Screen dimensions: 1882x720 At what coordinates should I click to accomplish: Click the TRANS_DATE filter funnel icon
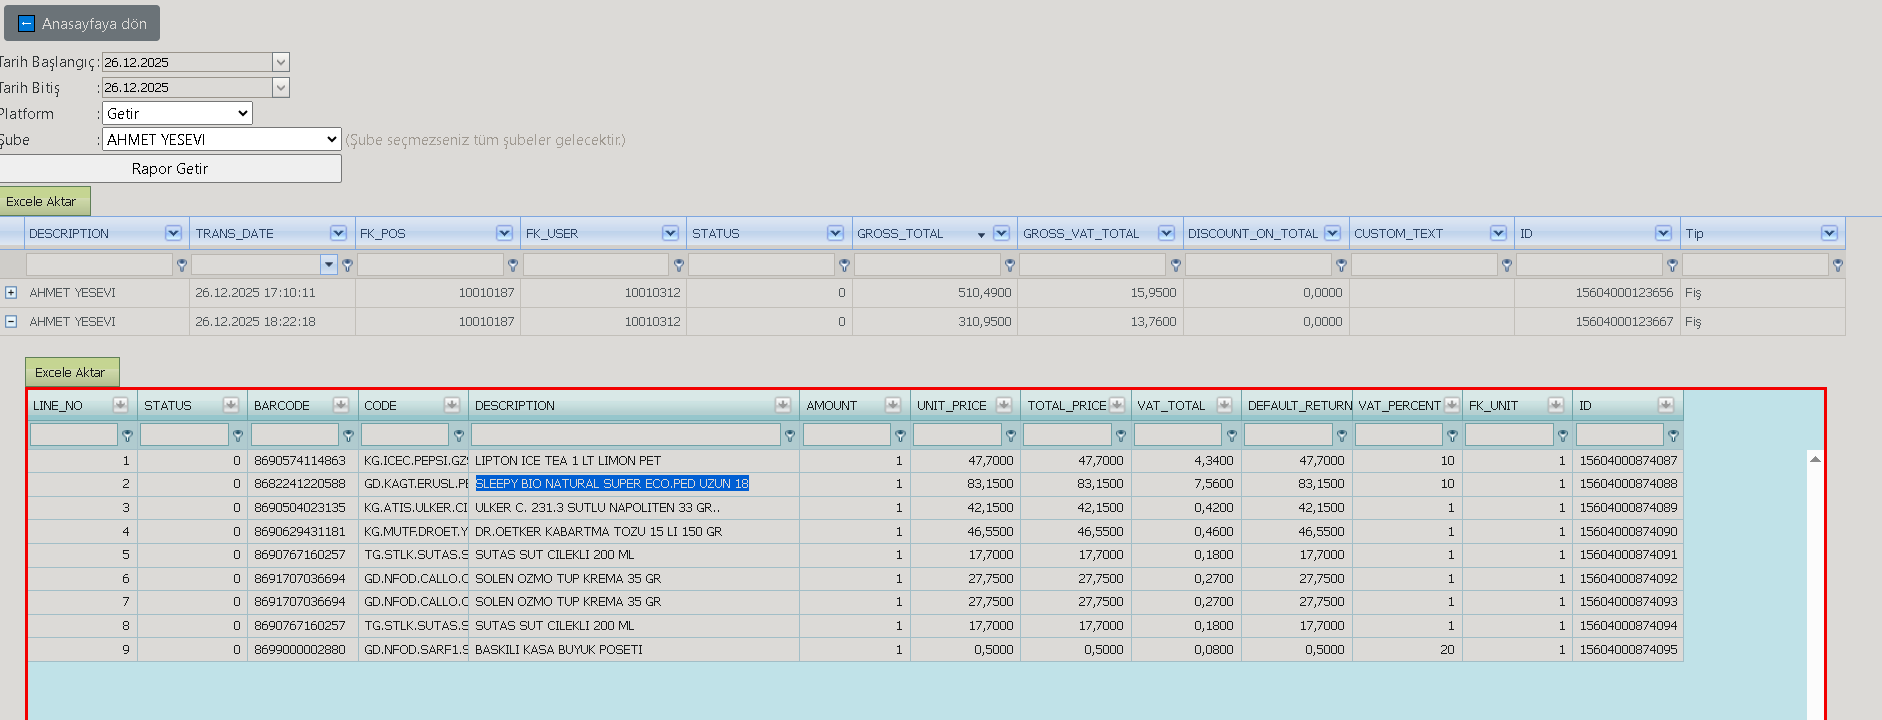click(x=348, y=265)
